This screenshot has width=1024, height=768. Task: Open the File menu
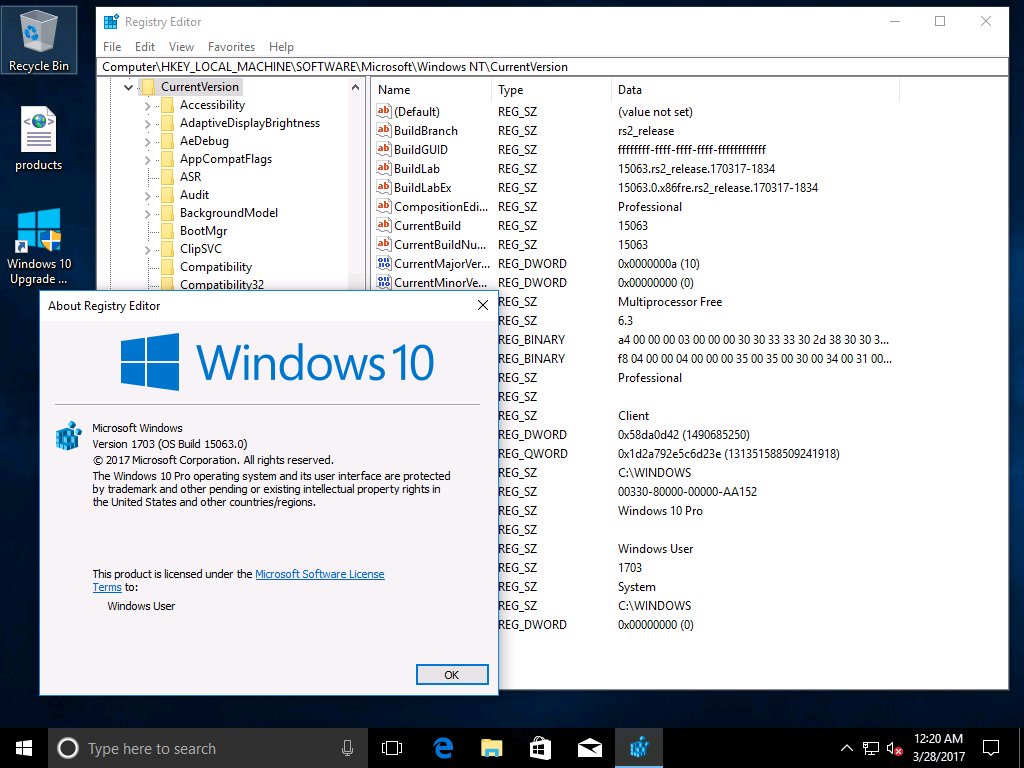[112, 46]
